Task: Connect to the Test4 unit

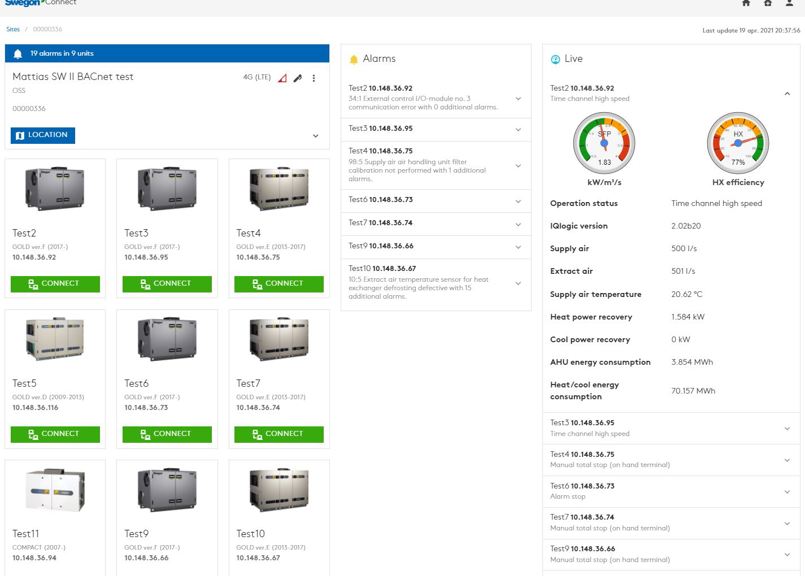Action: [x=279, y=284]
